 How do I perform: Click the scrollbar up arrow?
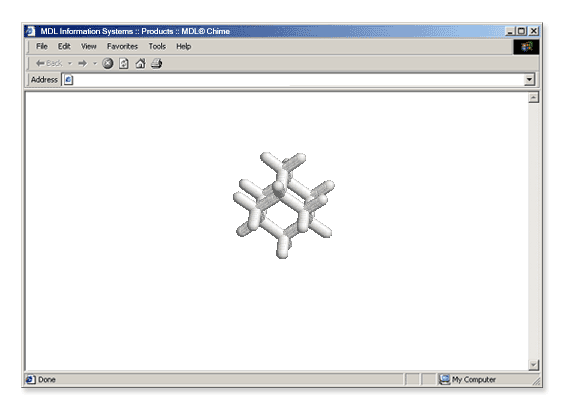[533, 97]
